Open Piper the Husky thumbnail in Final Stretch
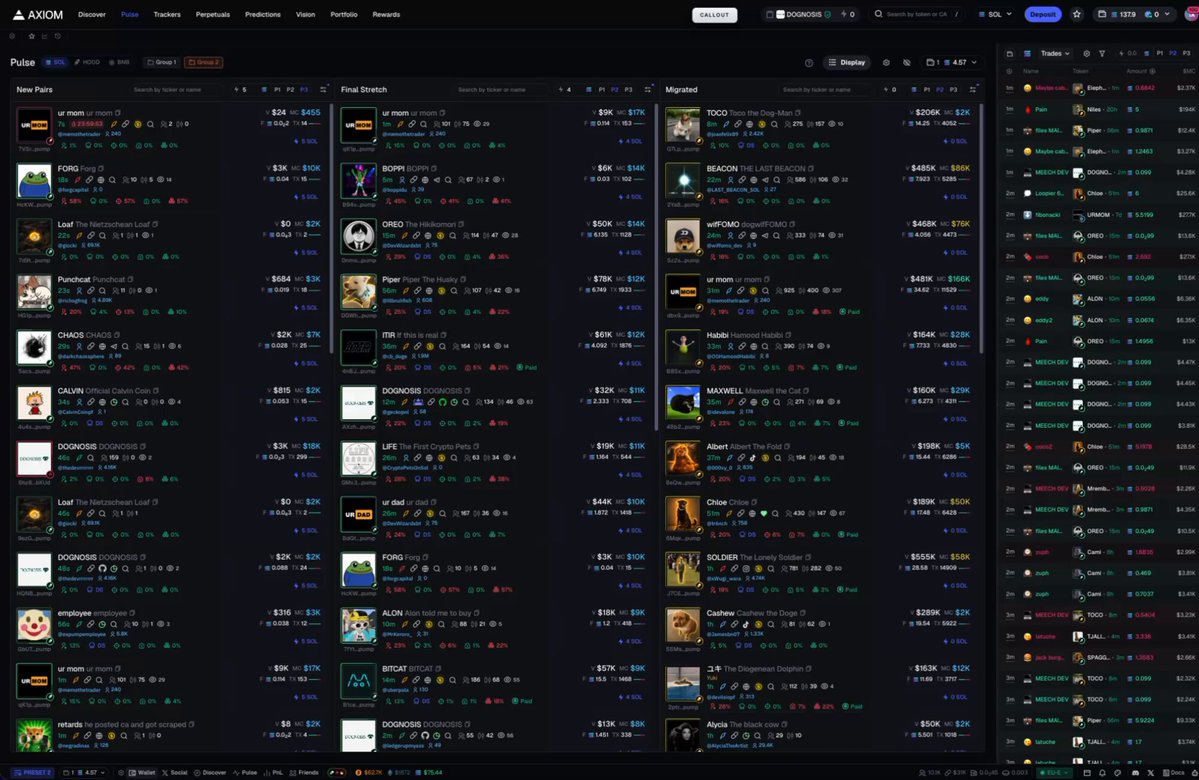 [x=359, y=292]
